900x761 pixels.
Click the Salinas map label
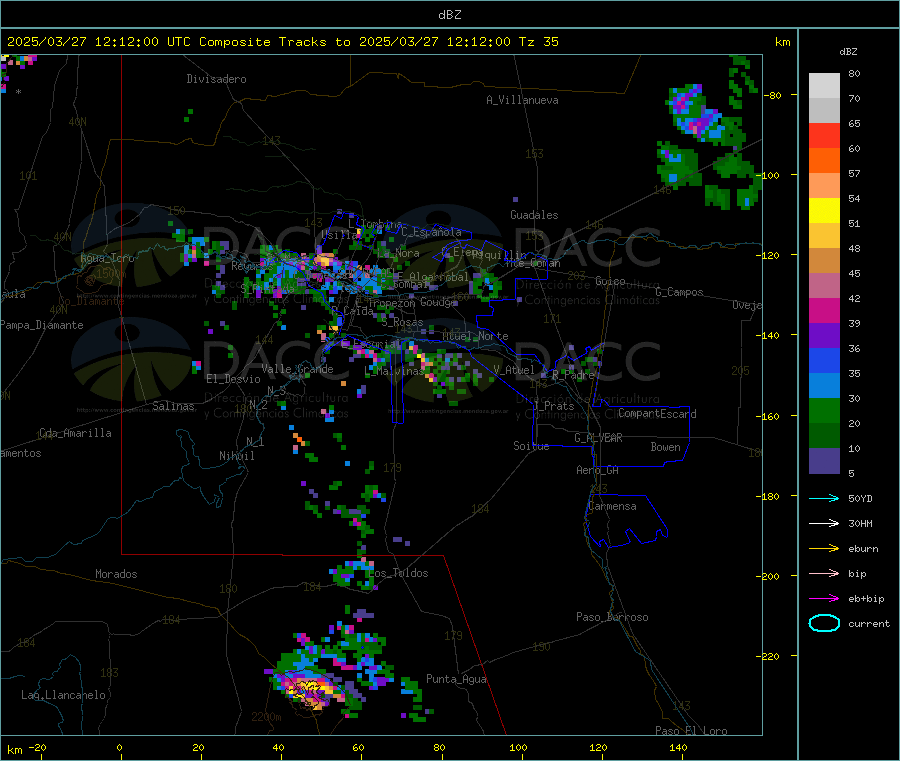coord(173,406)
